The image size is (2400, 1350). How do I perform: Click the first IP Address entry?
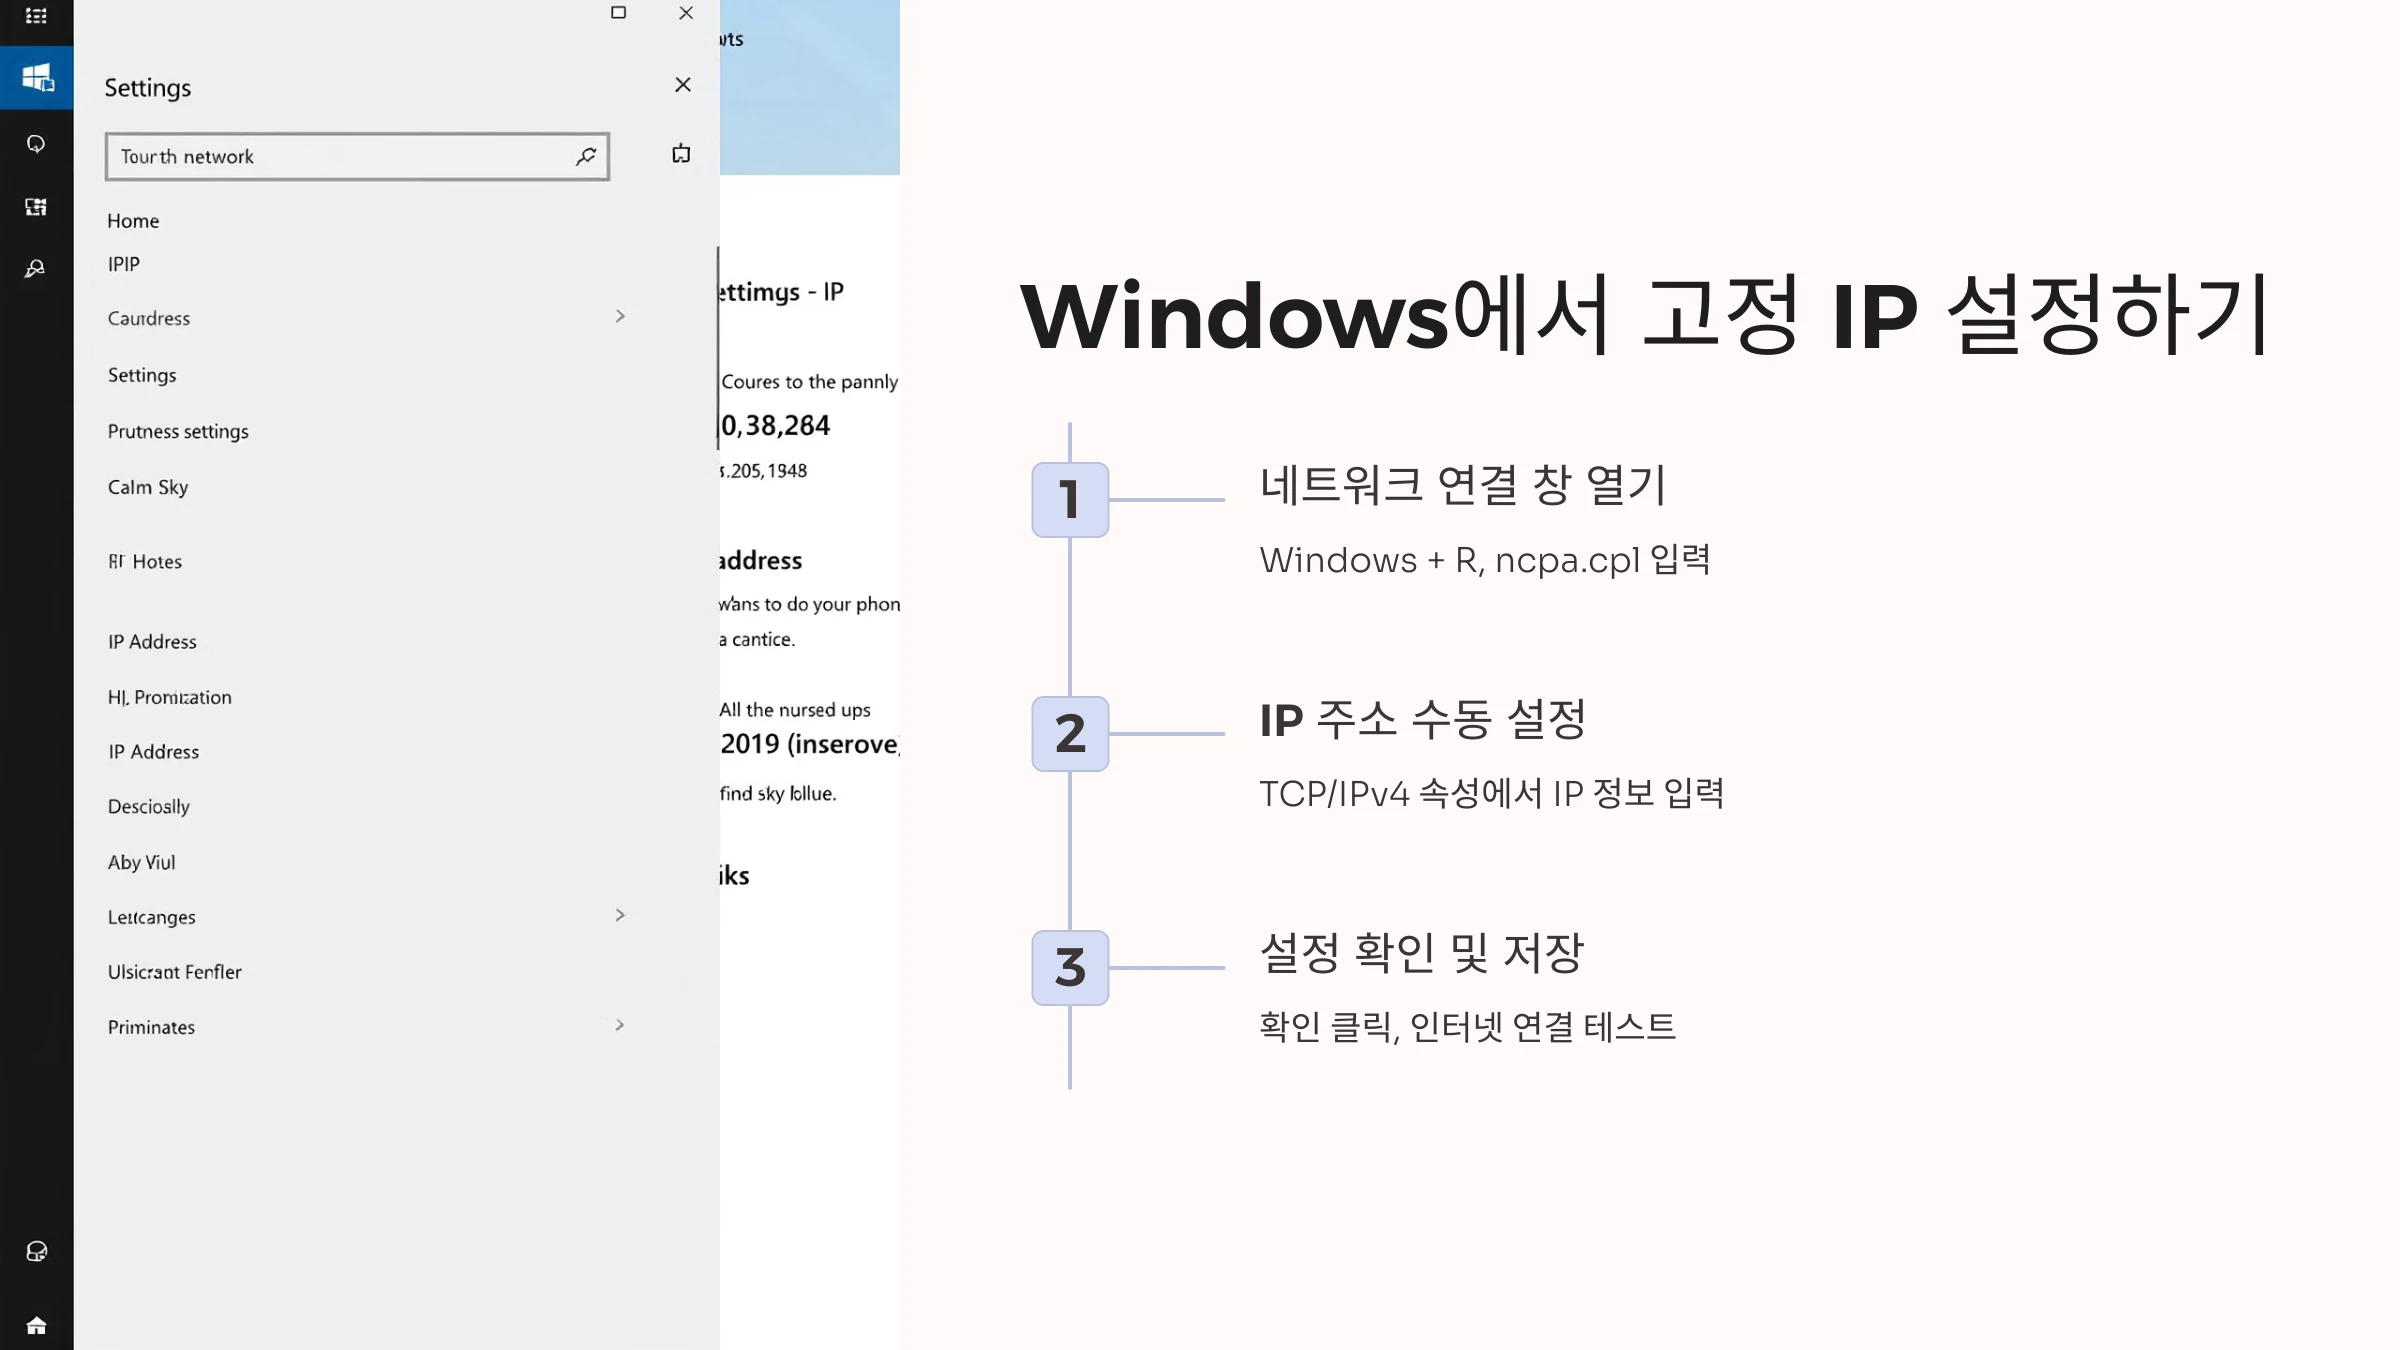[151, 641]
